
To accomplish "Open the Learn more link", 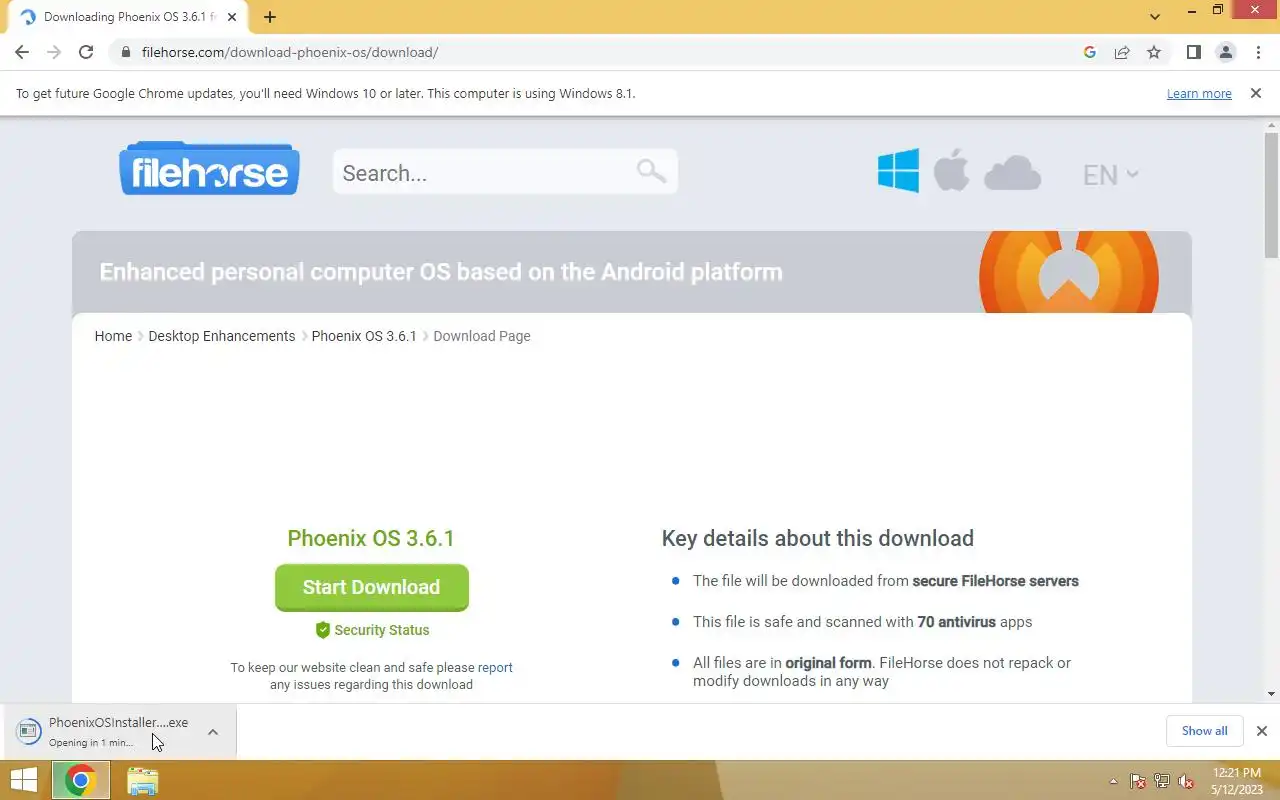I will pyautogui.click(x=1199, y=93).
